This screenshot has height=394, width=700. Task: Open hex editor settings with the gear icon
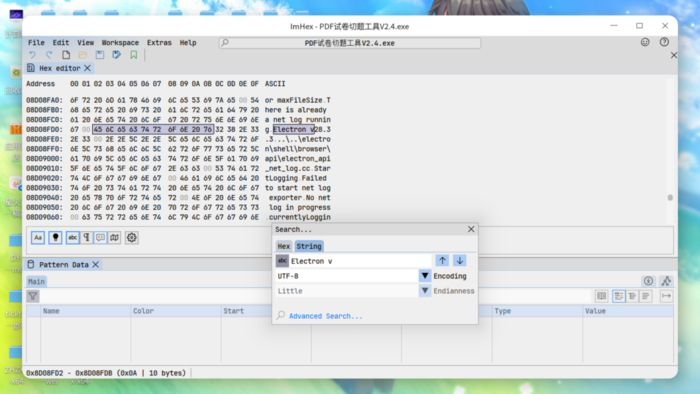click(132, 237)
